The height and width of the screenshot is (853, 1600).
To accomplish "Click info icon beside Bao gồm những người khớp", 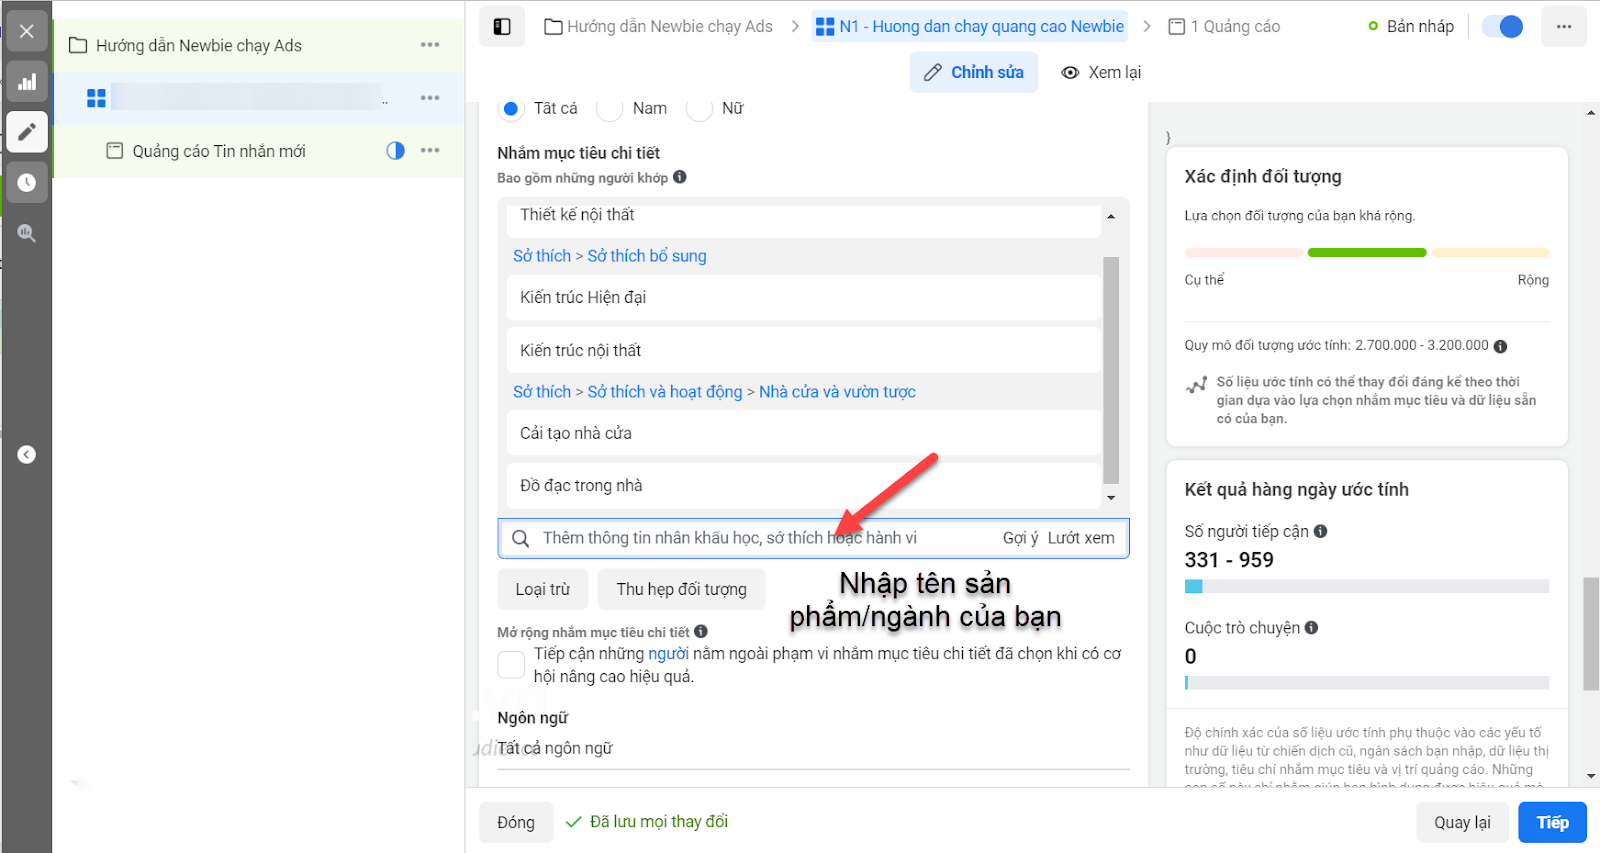I will click(x=680, y=177).
